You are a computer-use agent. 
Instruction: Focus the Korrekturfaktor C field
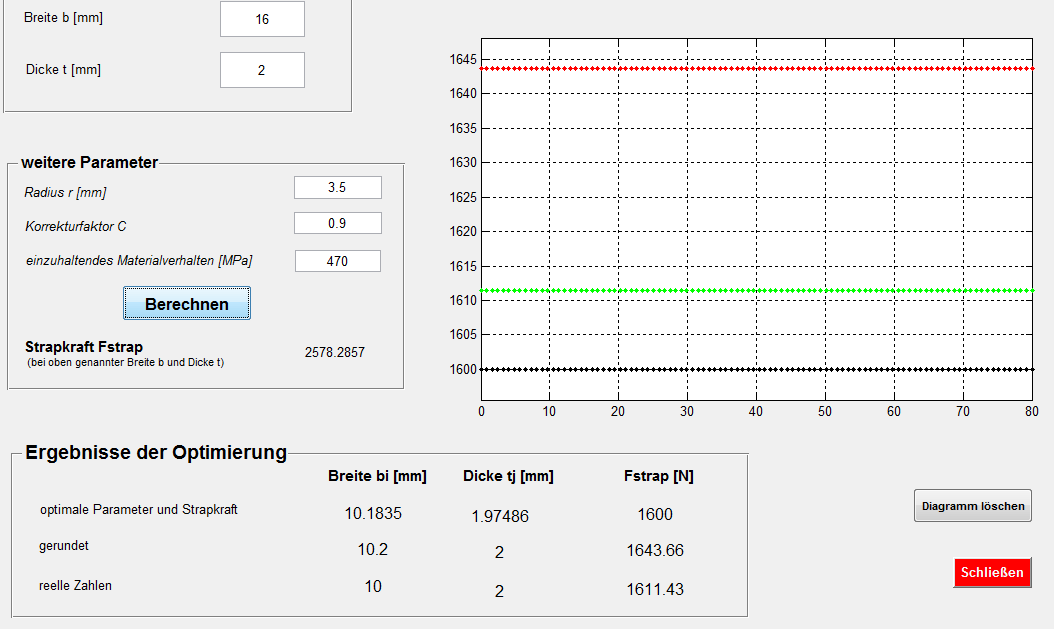337,224
